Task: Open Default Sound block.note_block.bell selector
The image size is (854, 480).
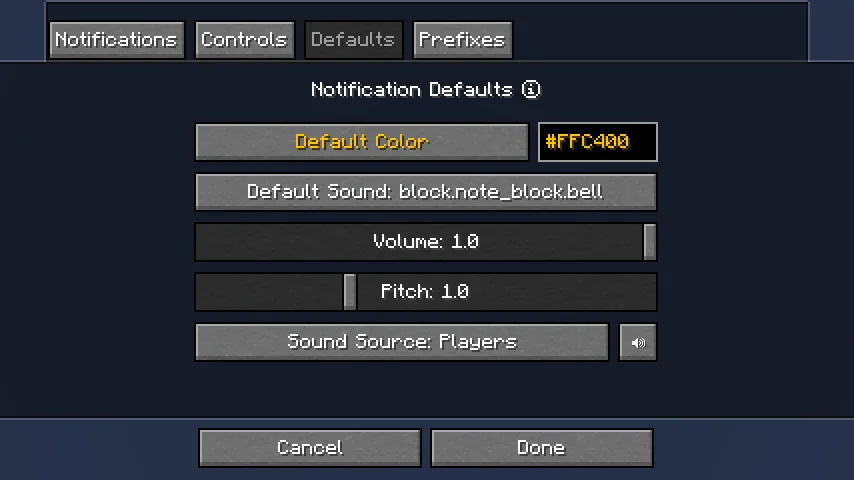Action: coord(426,192)
